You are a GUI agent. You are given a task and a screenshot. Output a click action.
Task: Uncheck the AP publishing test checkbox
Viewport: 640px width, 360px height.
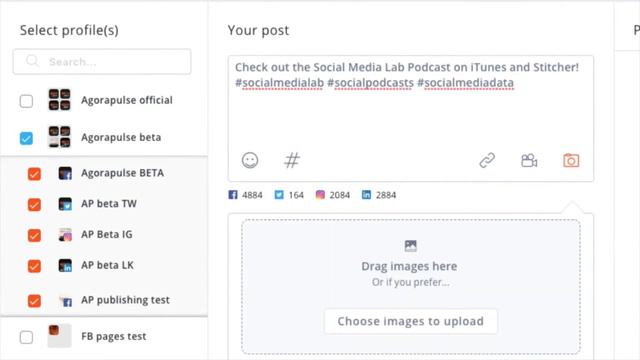click(34, 301)
